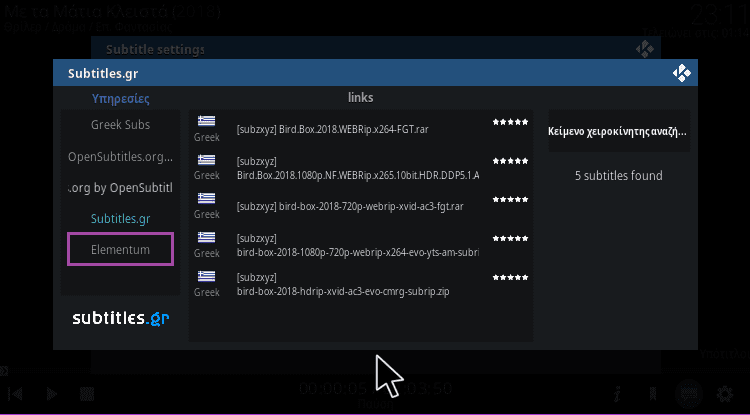The height and width of the screenshot is (415, 750).
Task: Click the 'Υπηρεσίες' services heading
Action: [121, 99]
